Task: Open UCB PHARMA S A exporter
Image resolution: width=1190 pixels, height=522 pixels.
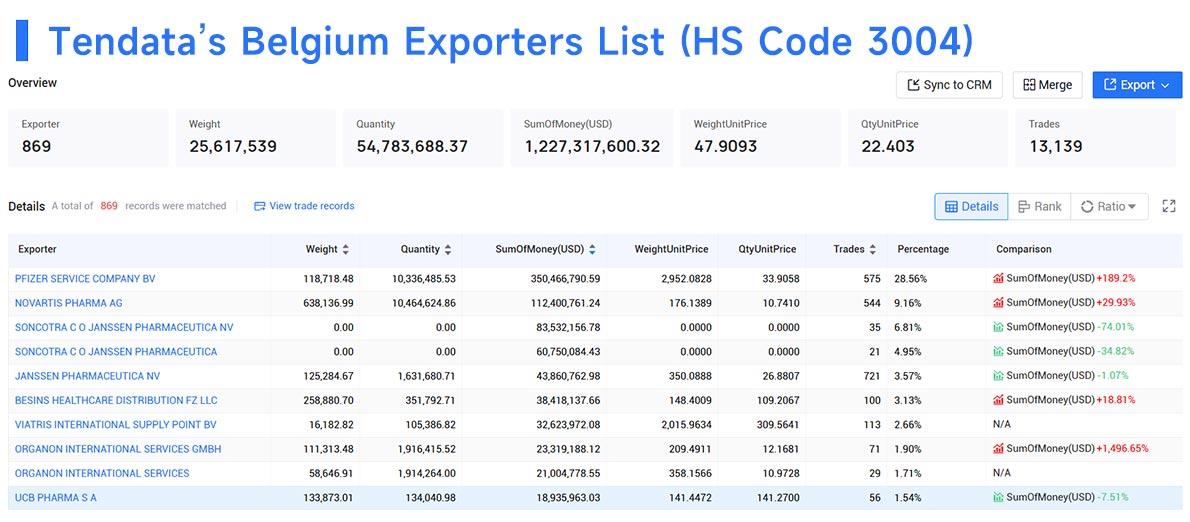Action: coord(55,497)
